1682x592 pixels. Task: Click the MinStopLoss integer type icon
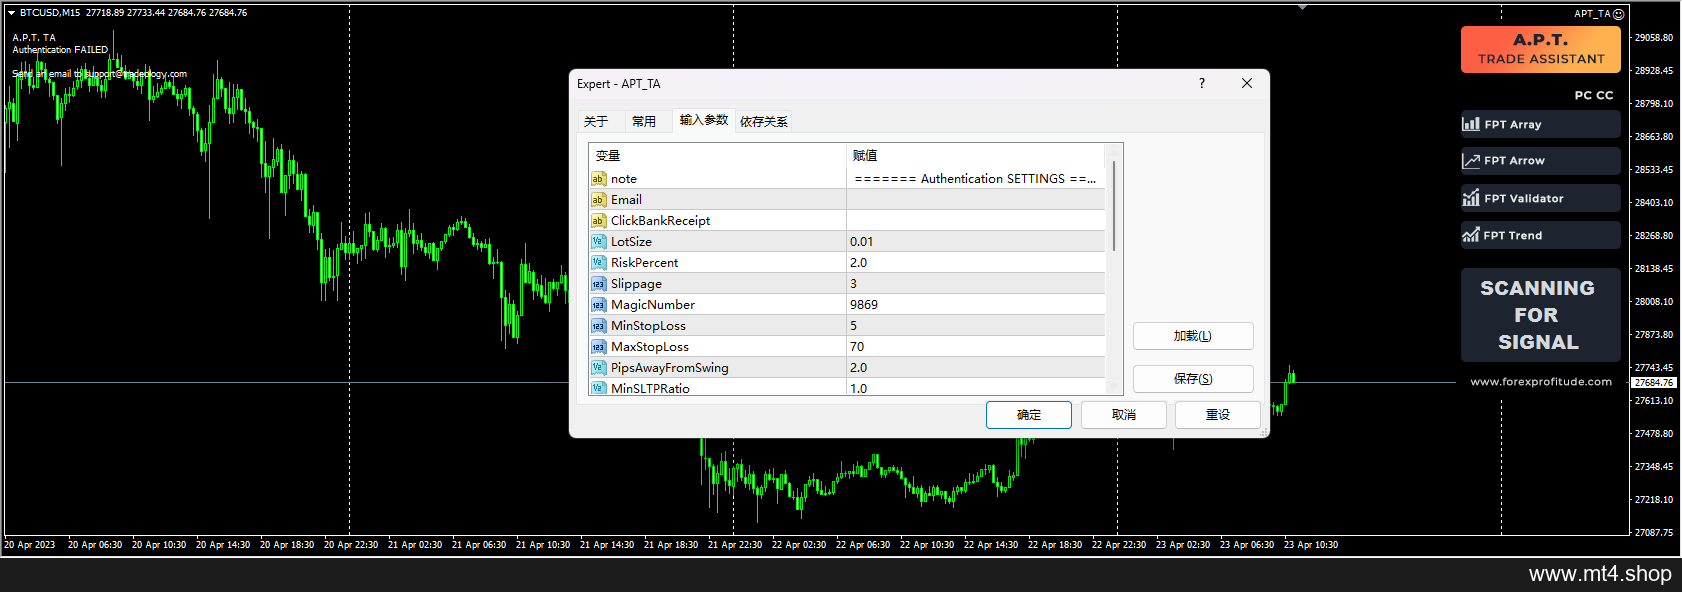pyautogui.click(x=598, y=326)
